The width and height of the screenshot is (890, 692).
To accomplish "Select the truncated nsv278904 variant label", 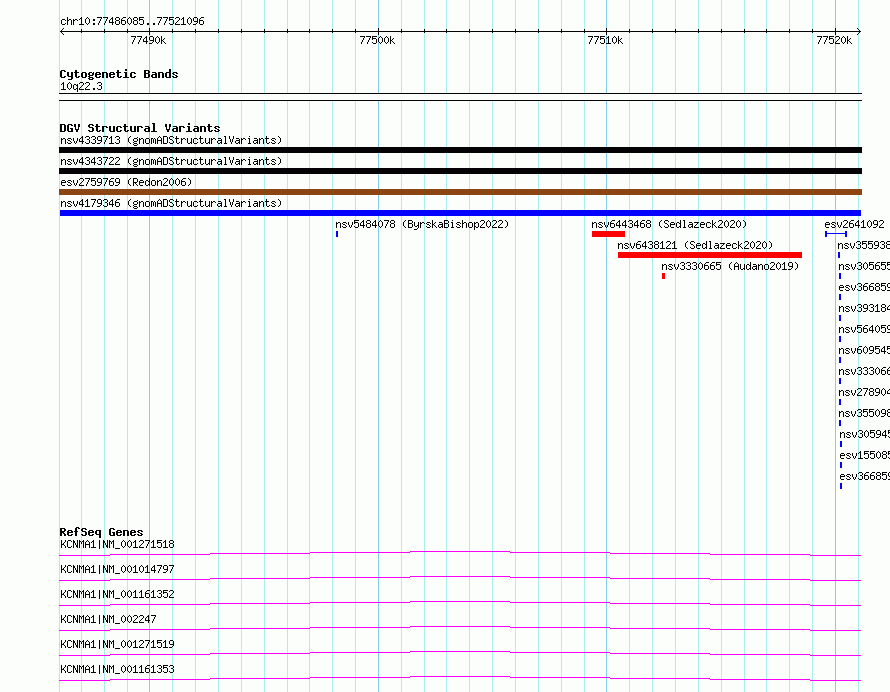I will click(864, 392).
